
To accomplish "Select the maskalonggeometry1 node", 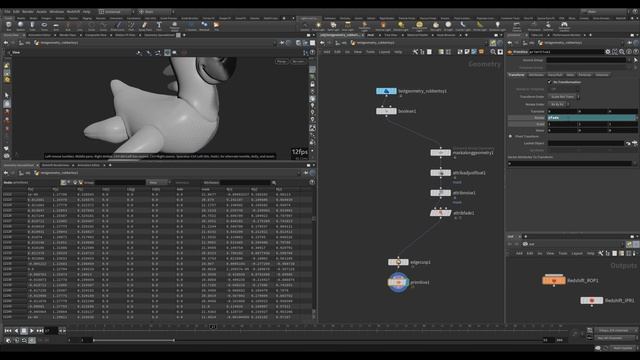I will click(440, 153).
